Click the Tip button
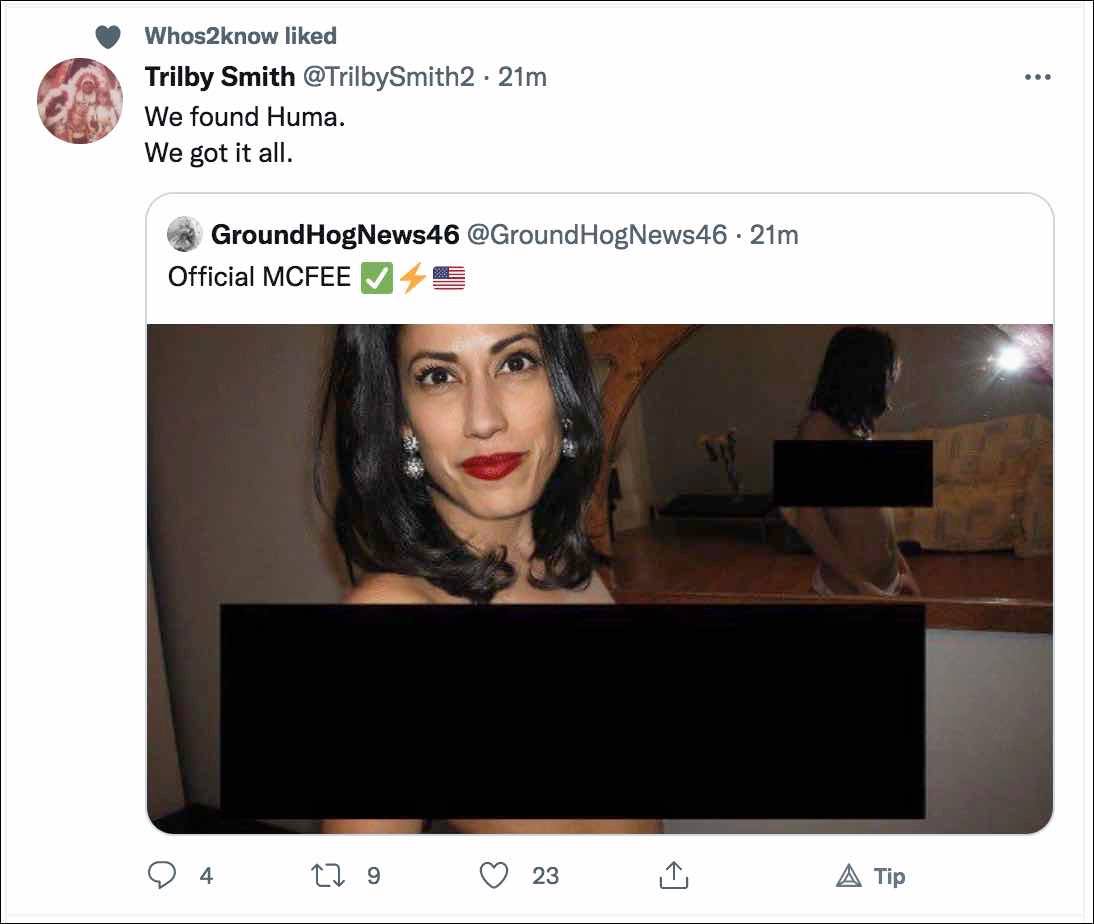The image size is (1094, 924). [870, 877]
